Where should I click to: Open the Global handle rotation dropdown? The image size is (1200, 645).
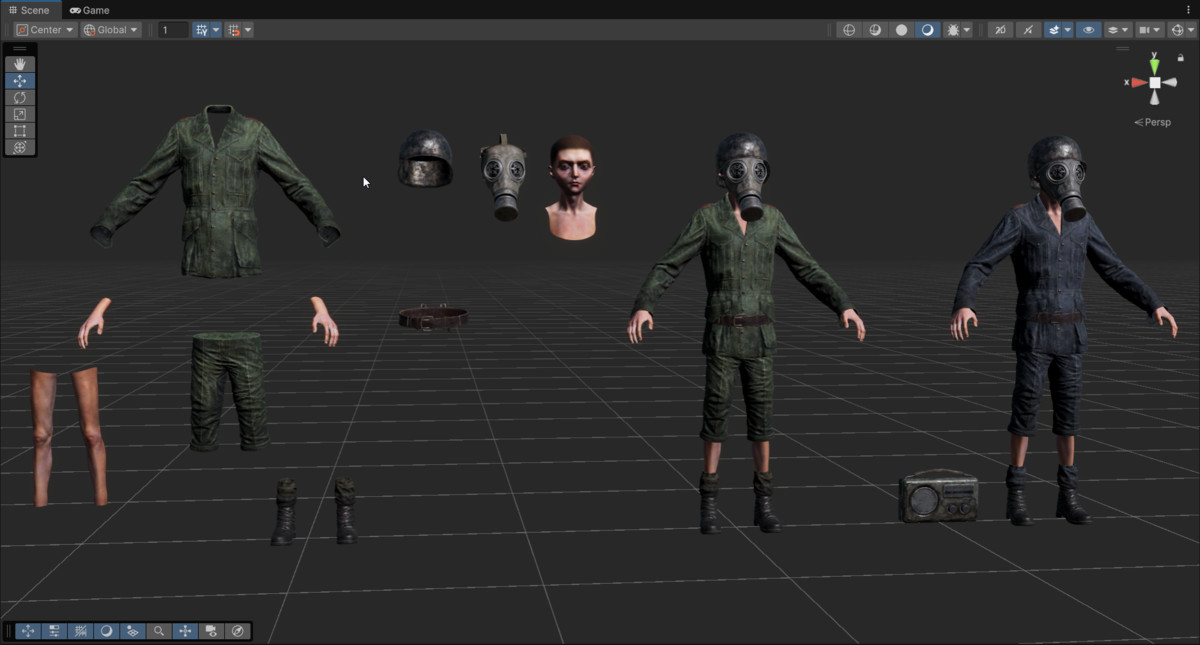coord(111,30)
